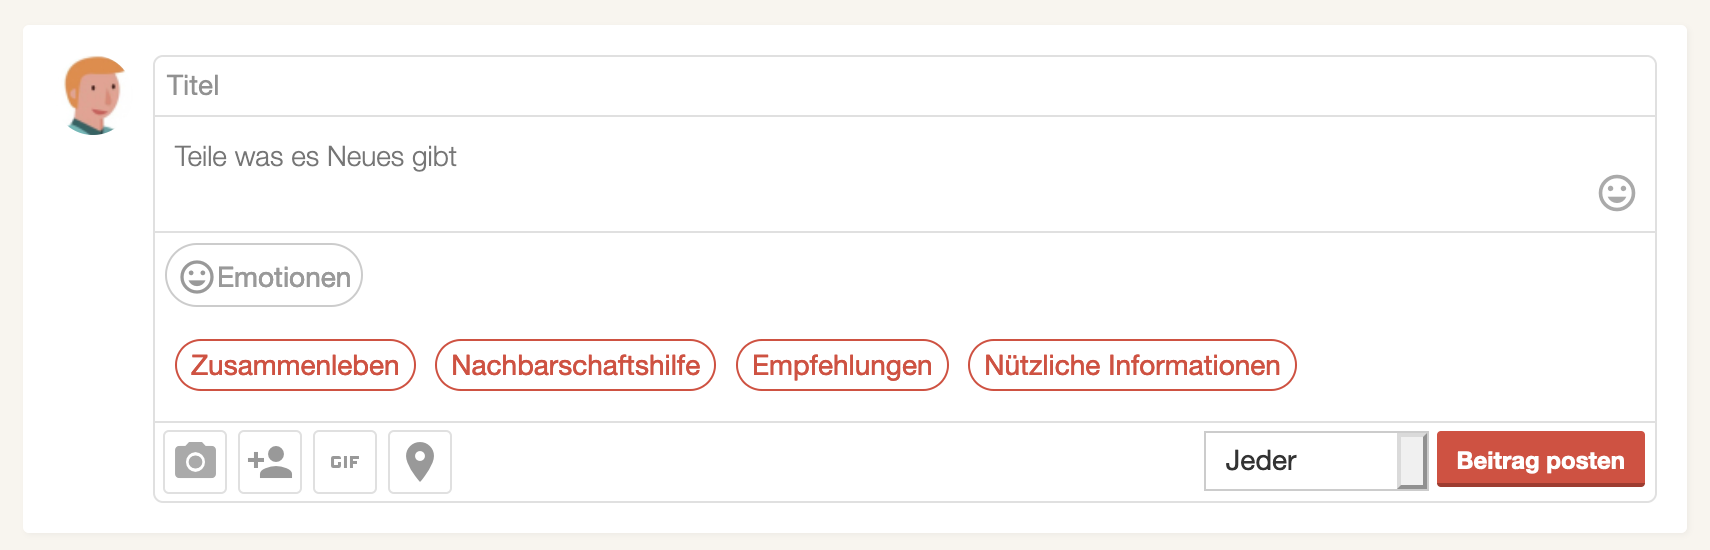Image resolution: width=1710 pixels, height=550 pixels.
Task: Click the smiley face inside Emotionen pill
Action: (197, 277)
